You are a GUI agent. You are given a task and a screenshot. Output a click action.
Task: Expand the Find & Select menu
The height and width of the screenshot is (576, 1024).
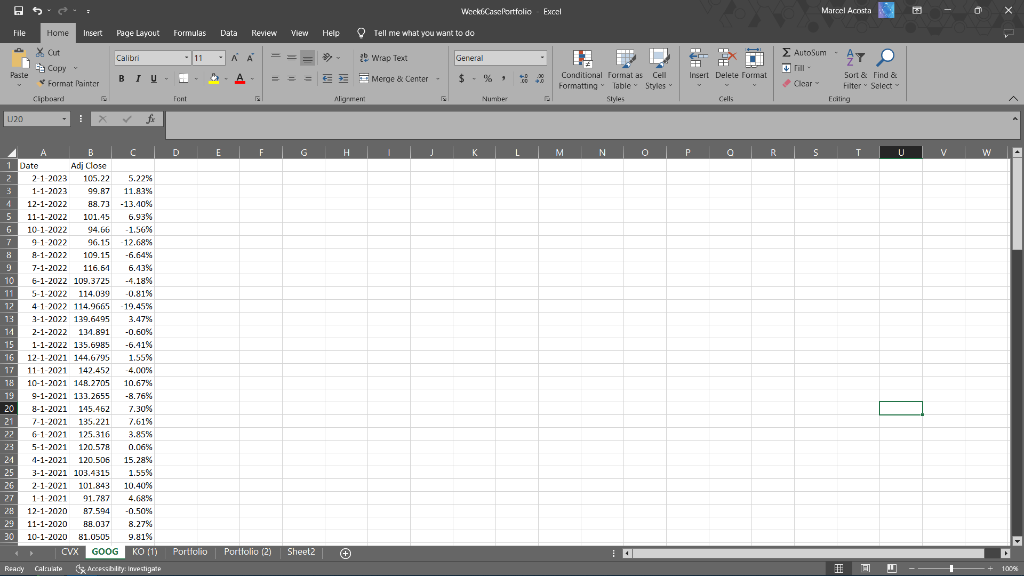[886, 69]
